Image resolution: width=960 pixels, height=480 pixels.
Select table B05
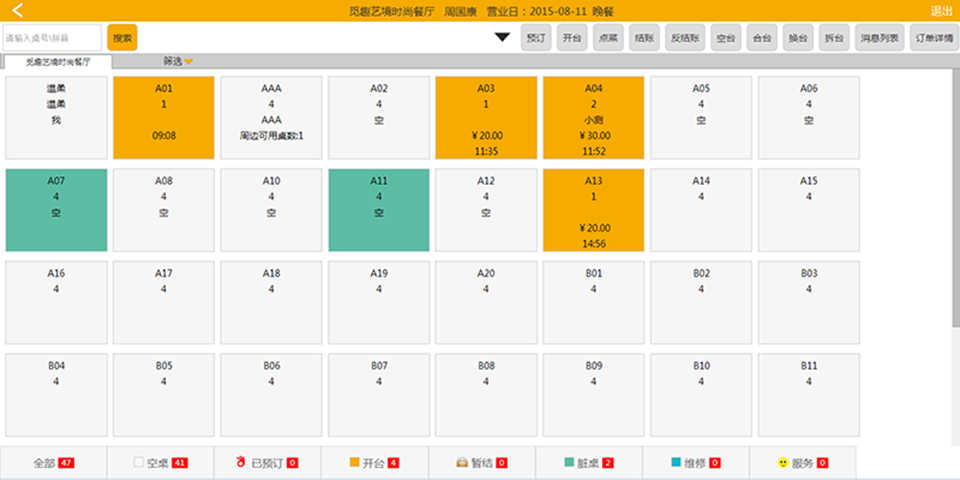point(163,395)
